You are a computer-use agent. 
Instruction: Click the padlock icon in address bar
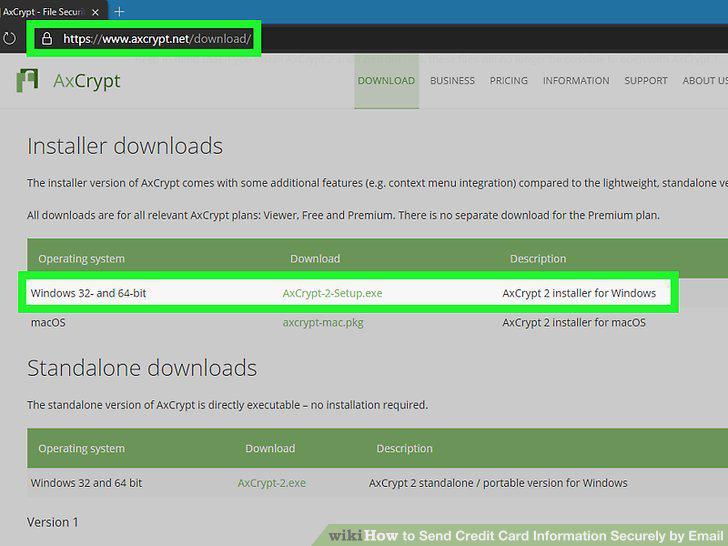point(47,39)
